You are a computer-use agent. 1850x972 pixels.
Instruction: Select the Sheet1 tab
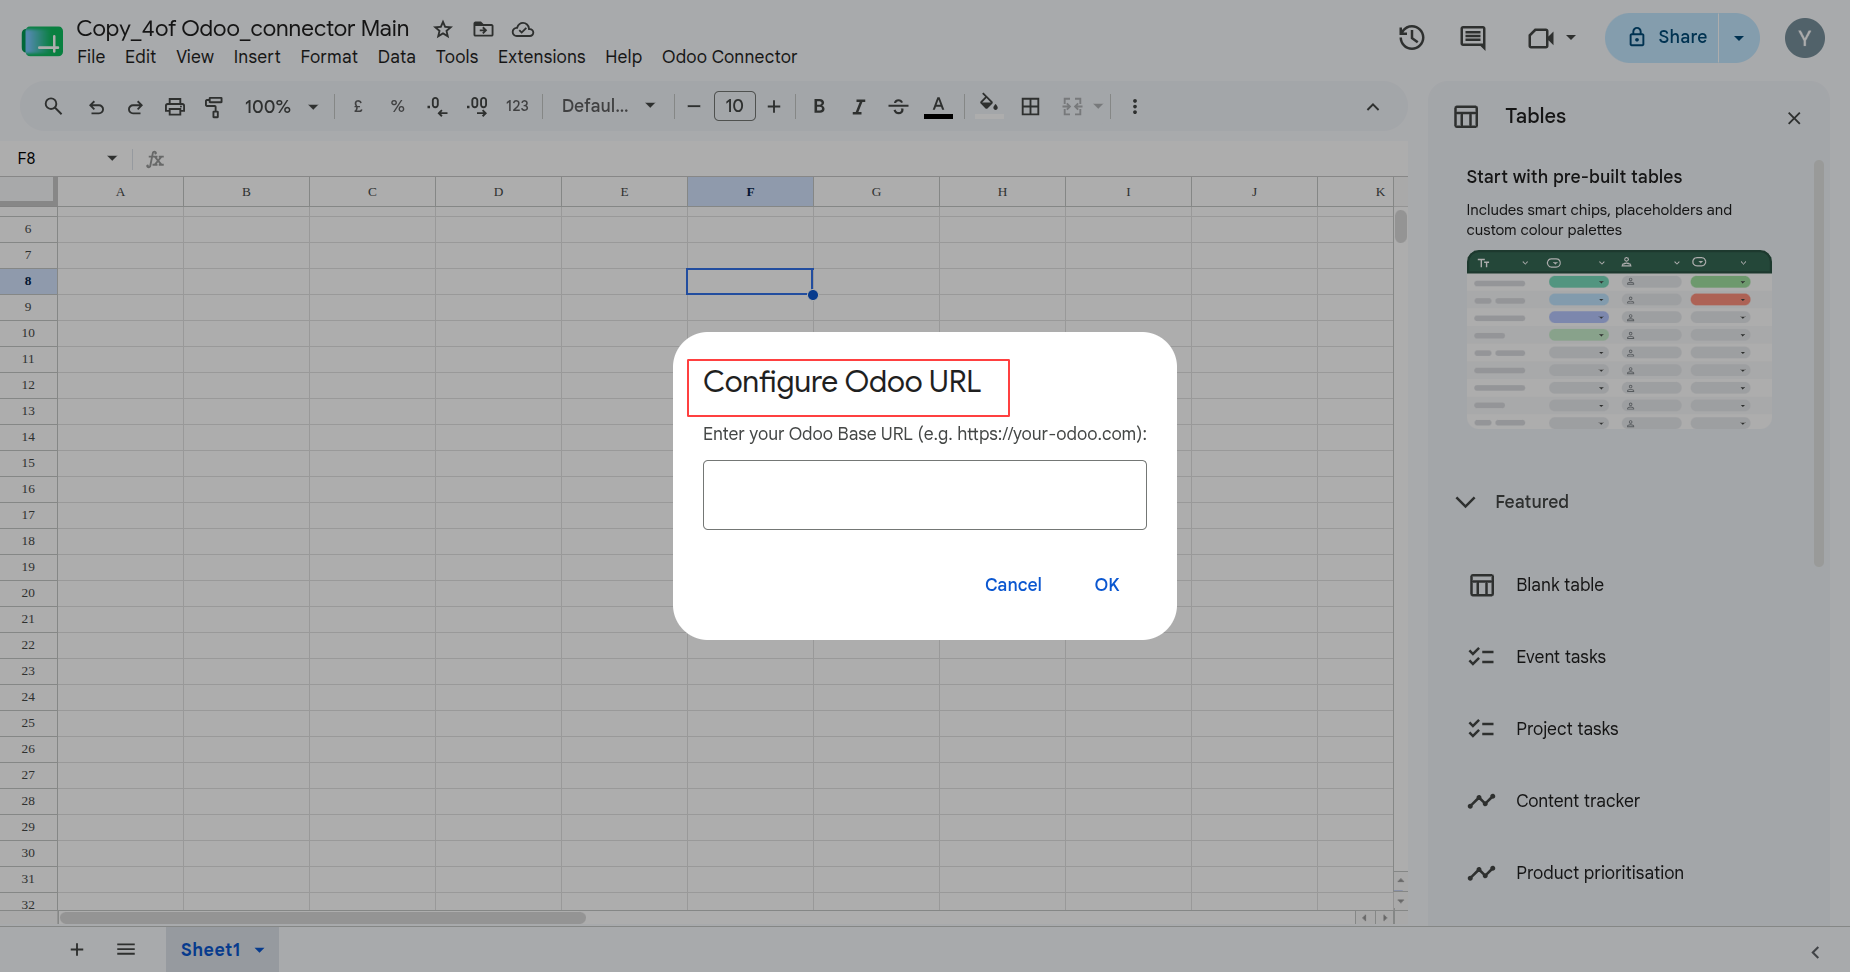pos(211,950)
